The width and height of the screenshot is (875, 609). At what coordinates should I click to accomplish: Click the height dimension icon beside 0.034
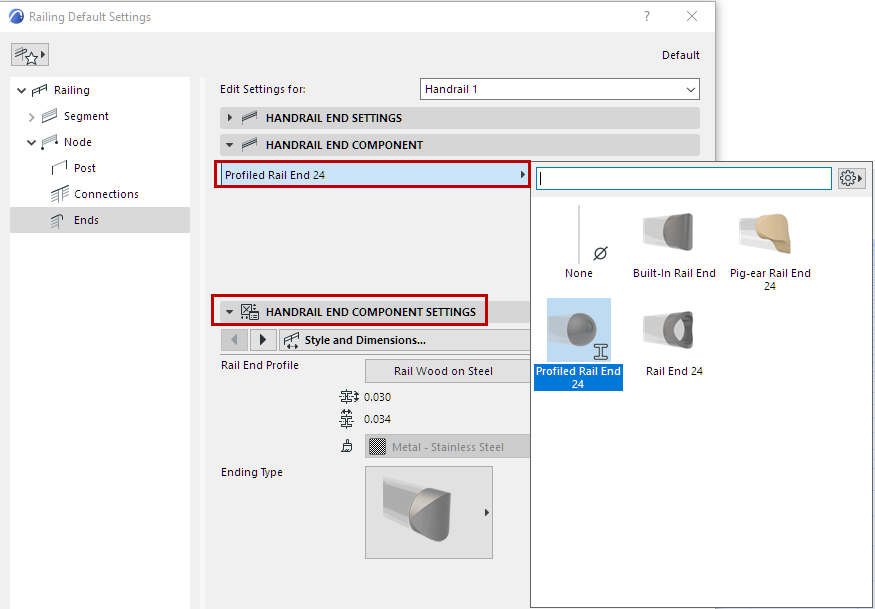(347, 419)
